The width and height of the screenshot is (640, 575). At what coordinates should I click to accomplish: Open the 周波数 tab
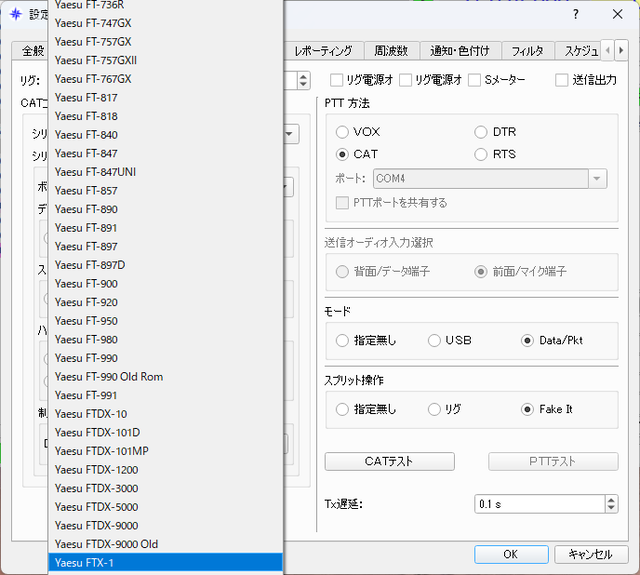(x=391, y=51)
